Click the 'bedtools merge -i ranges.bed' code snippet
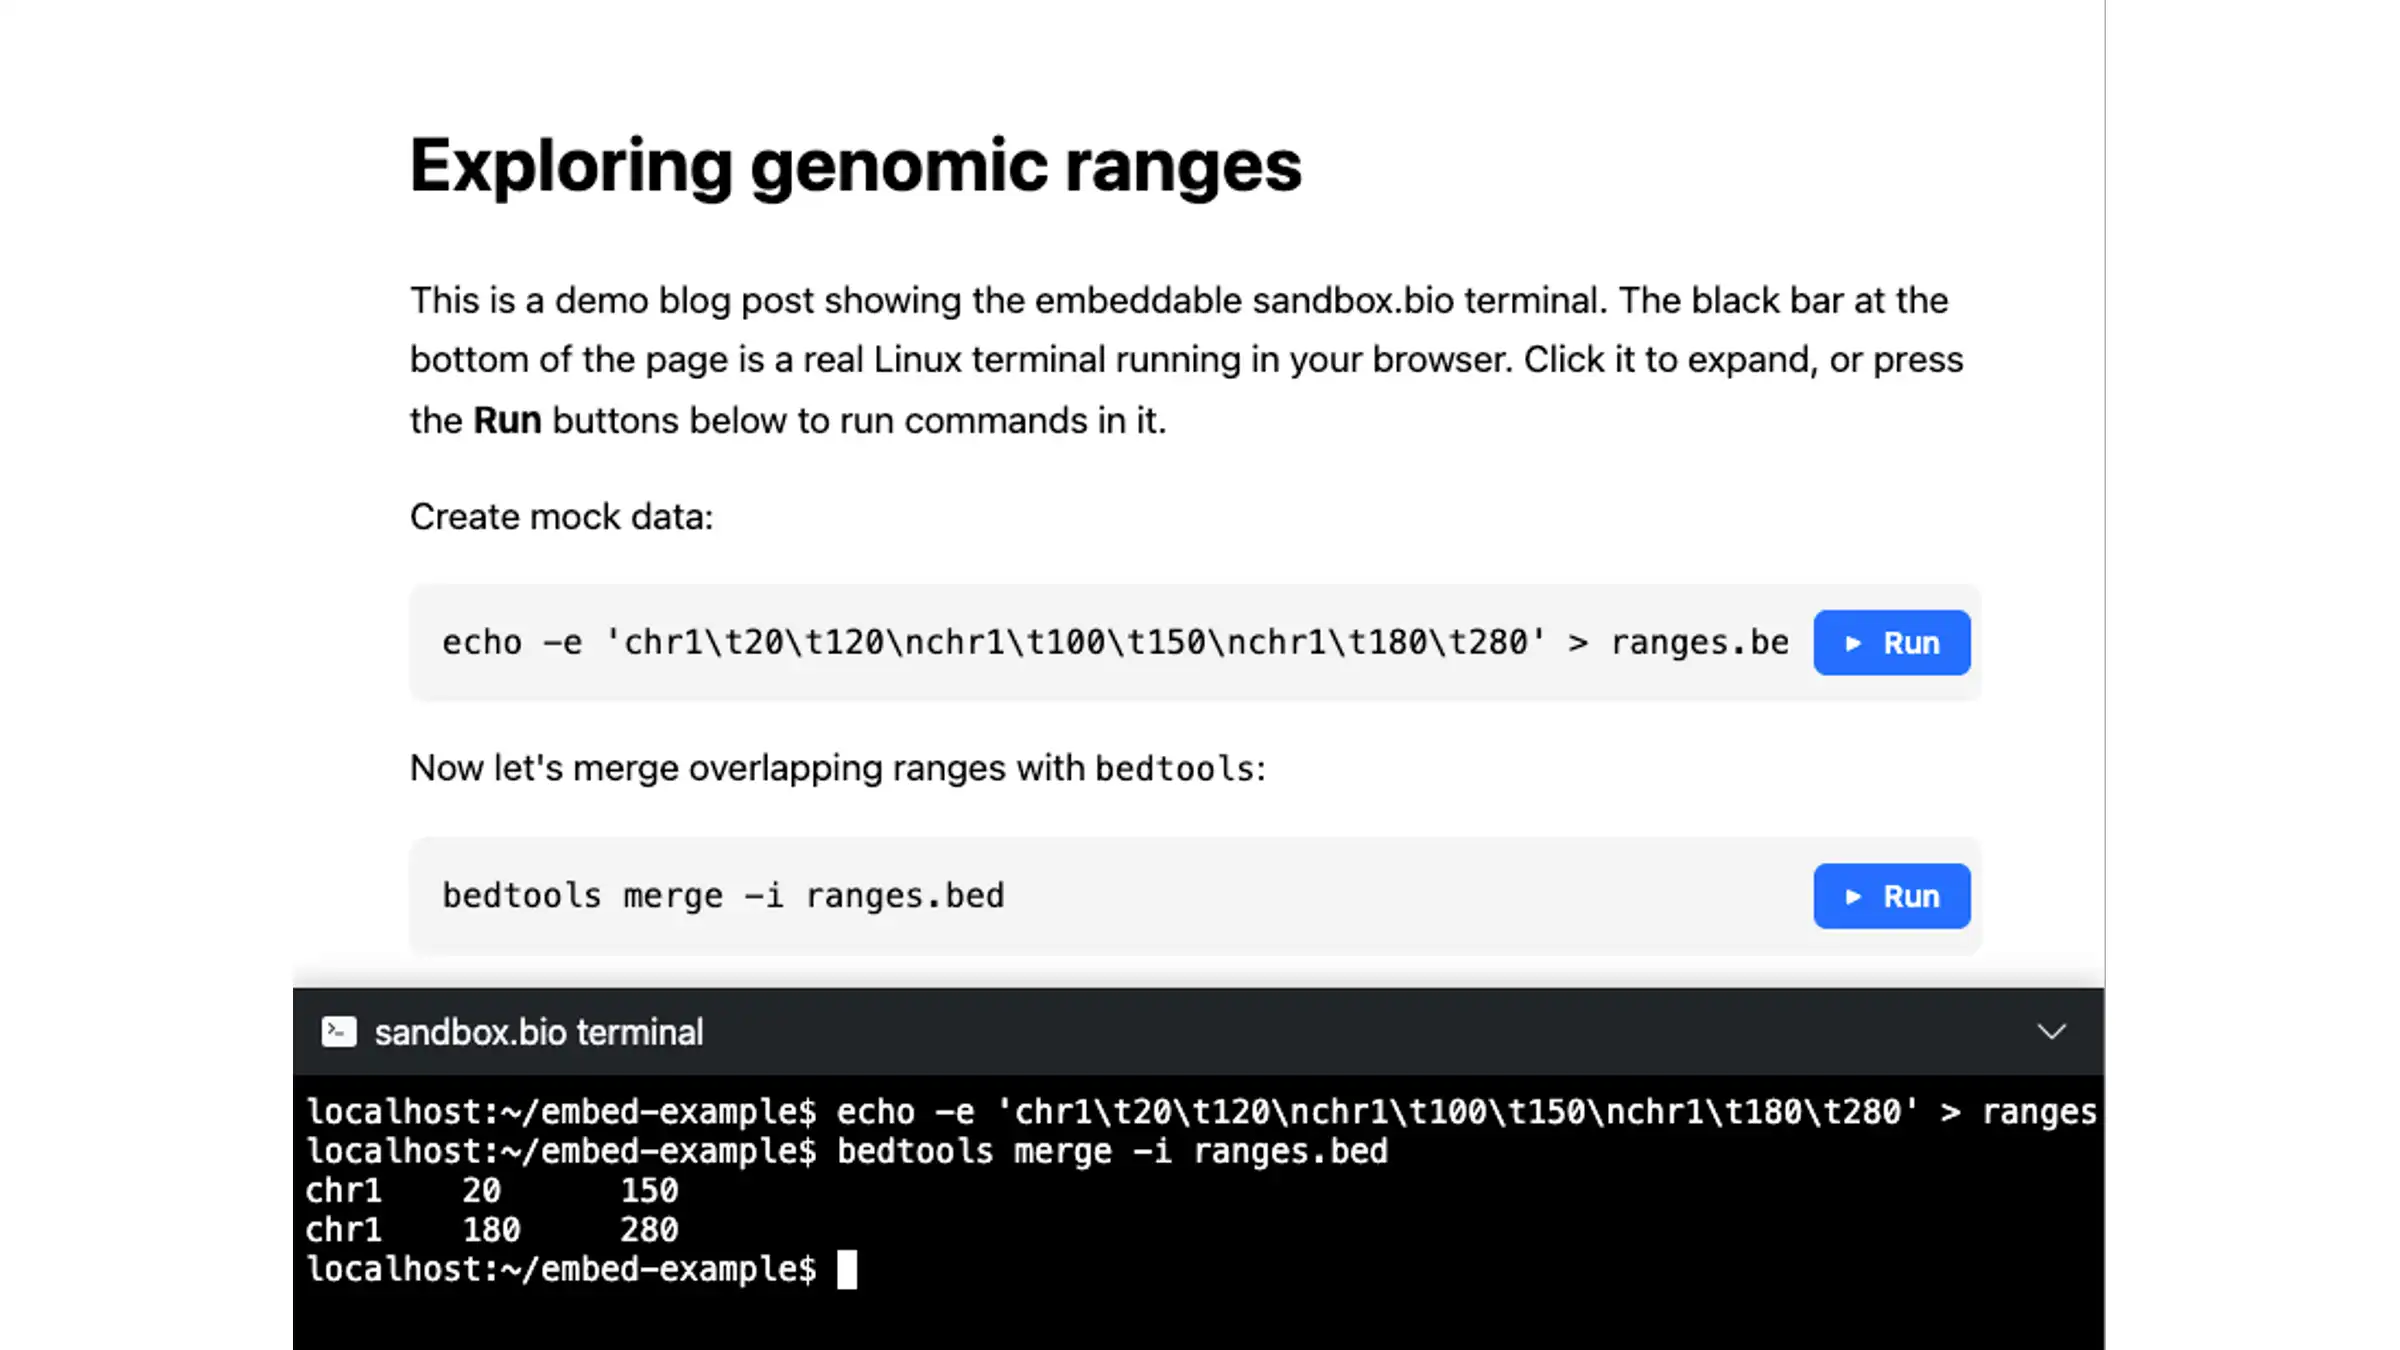Image resolution: width=2400 pixels, height=1350 pixels. pyautogui.click(x=723, y=896)
